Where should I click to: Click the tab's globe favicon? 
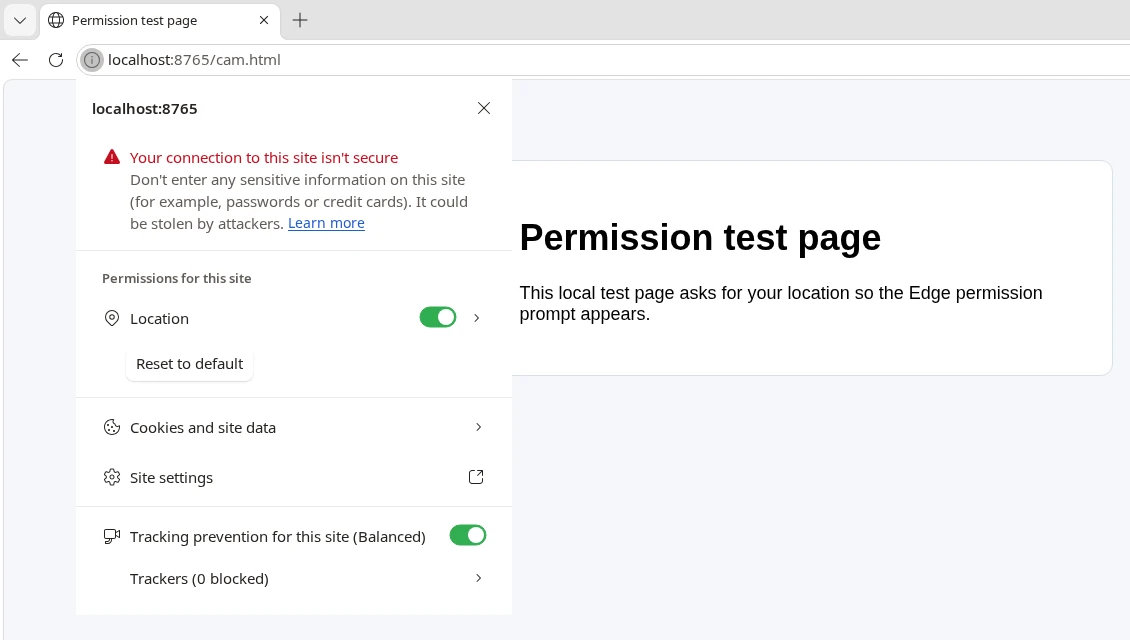(x=56, y=20)
